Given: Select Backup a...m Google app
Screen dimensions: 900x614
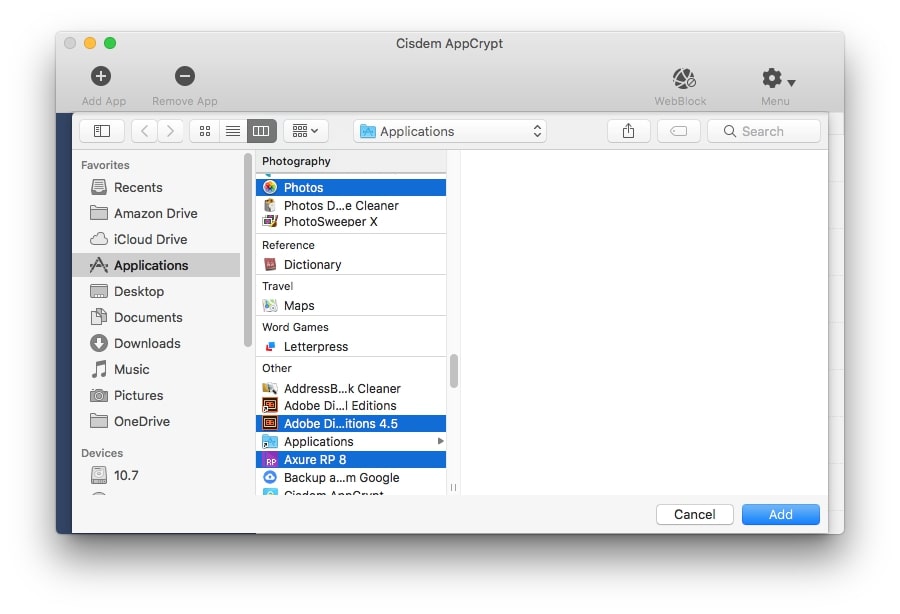Looking at the screenshot, I should click(x=351, y=477).
